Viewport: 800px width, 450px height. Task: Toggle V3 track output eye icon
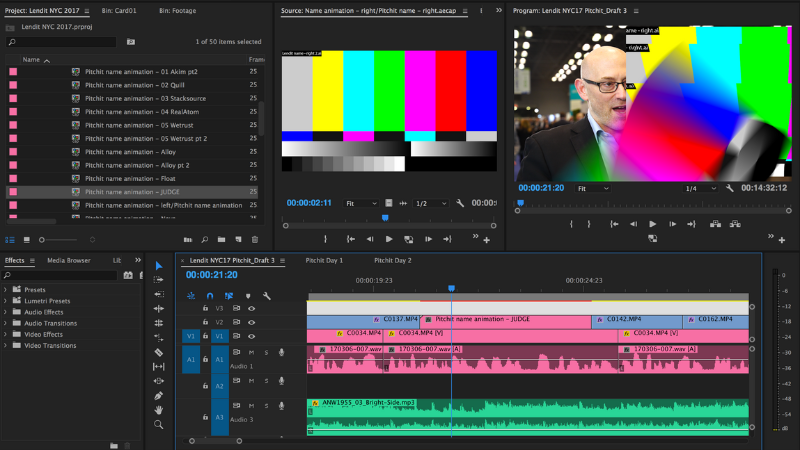pyautogui.click(x=251, y=309)
